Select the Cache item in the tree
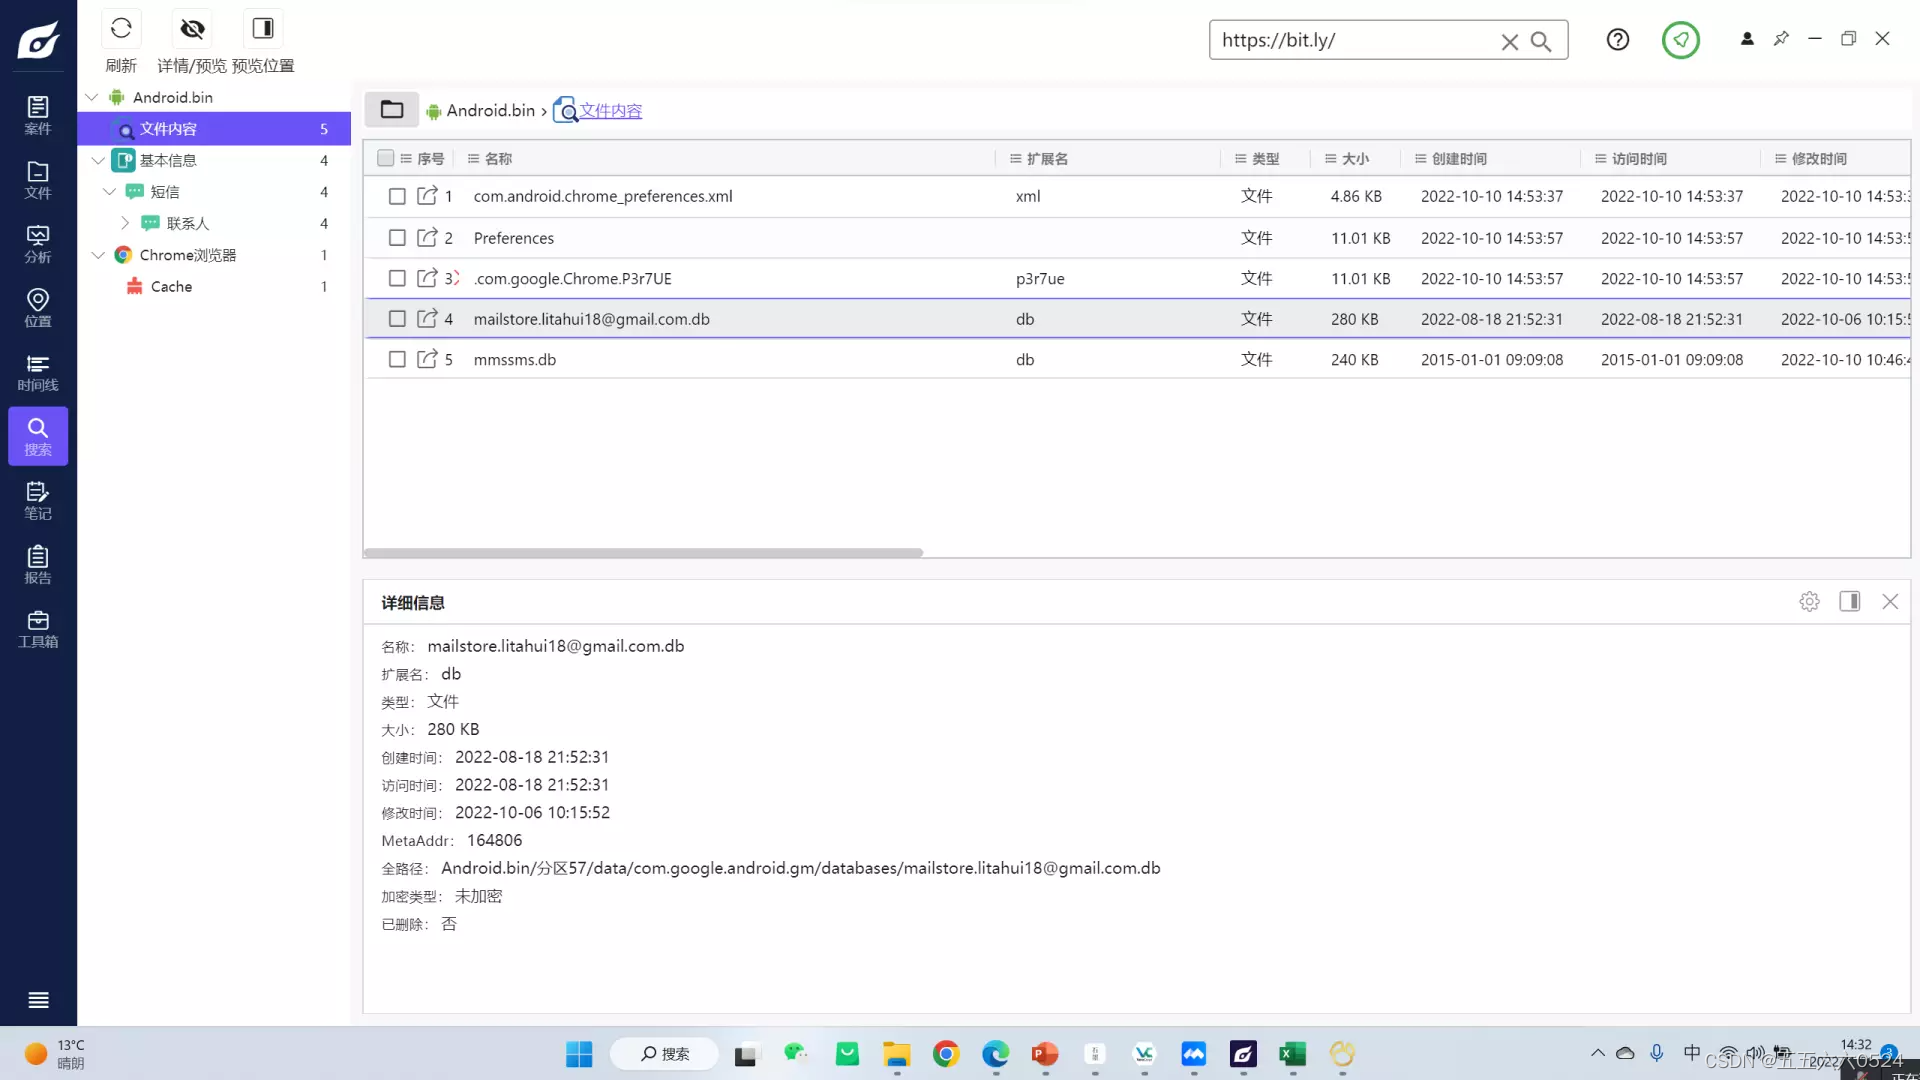The image size is (1920, 1080). [171, 287]
